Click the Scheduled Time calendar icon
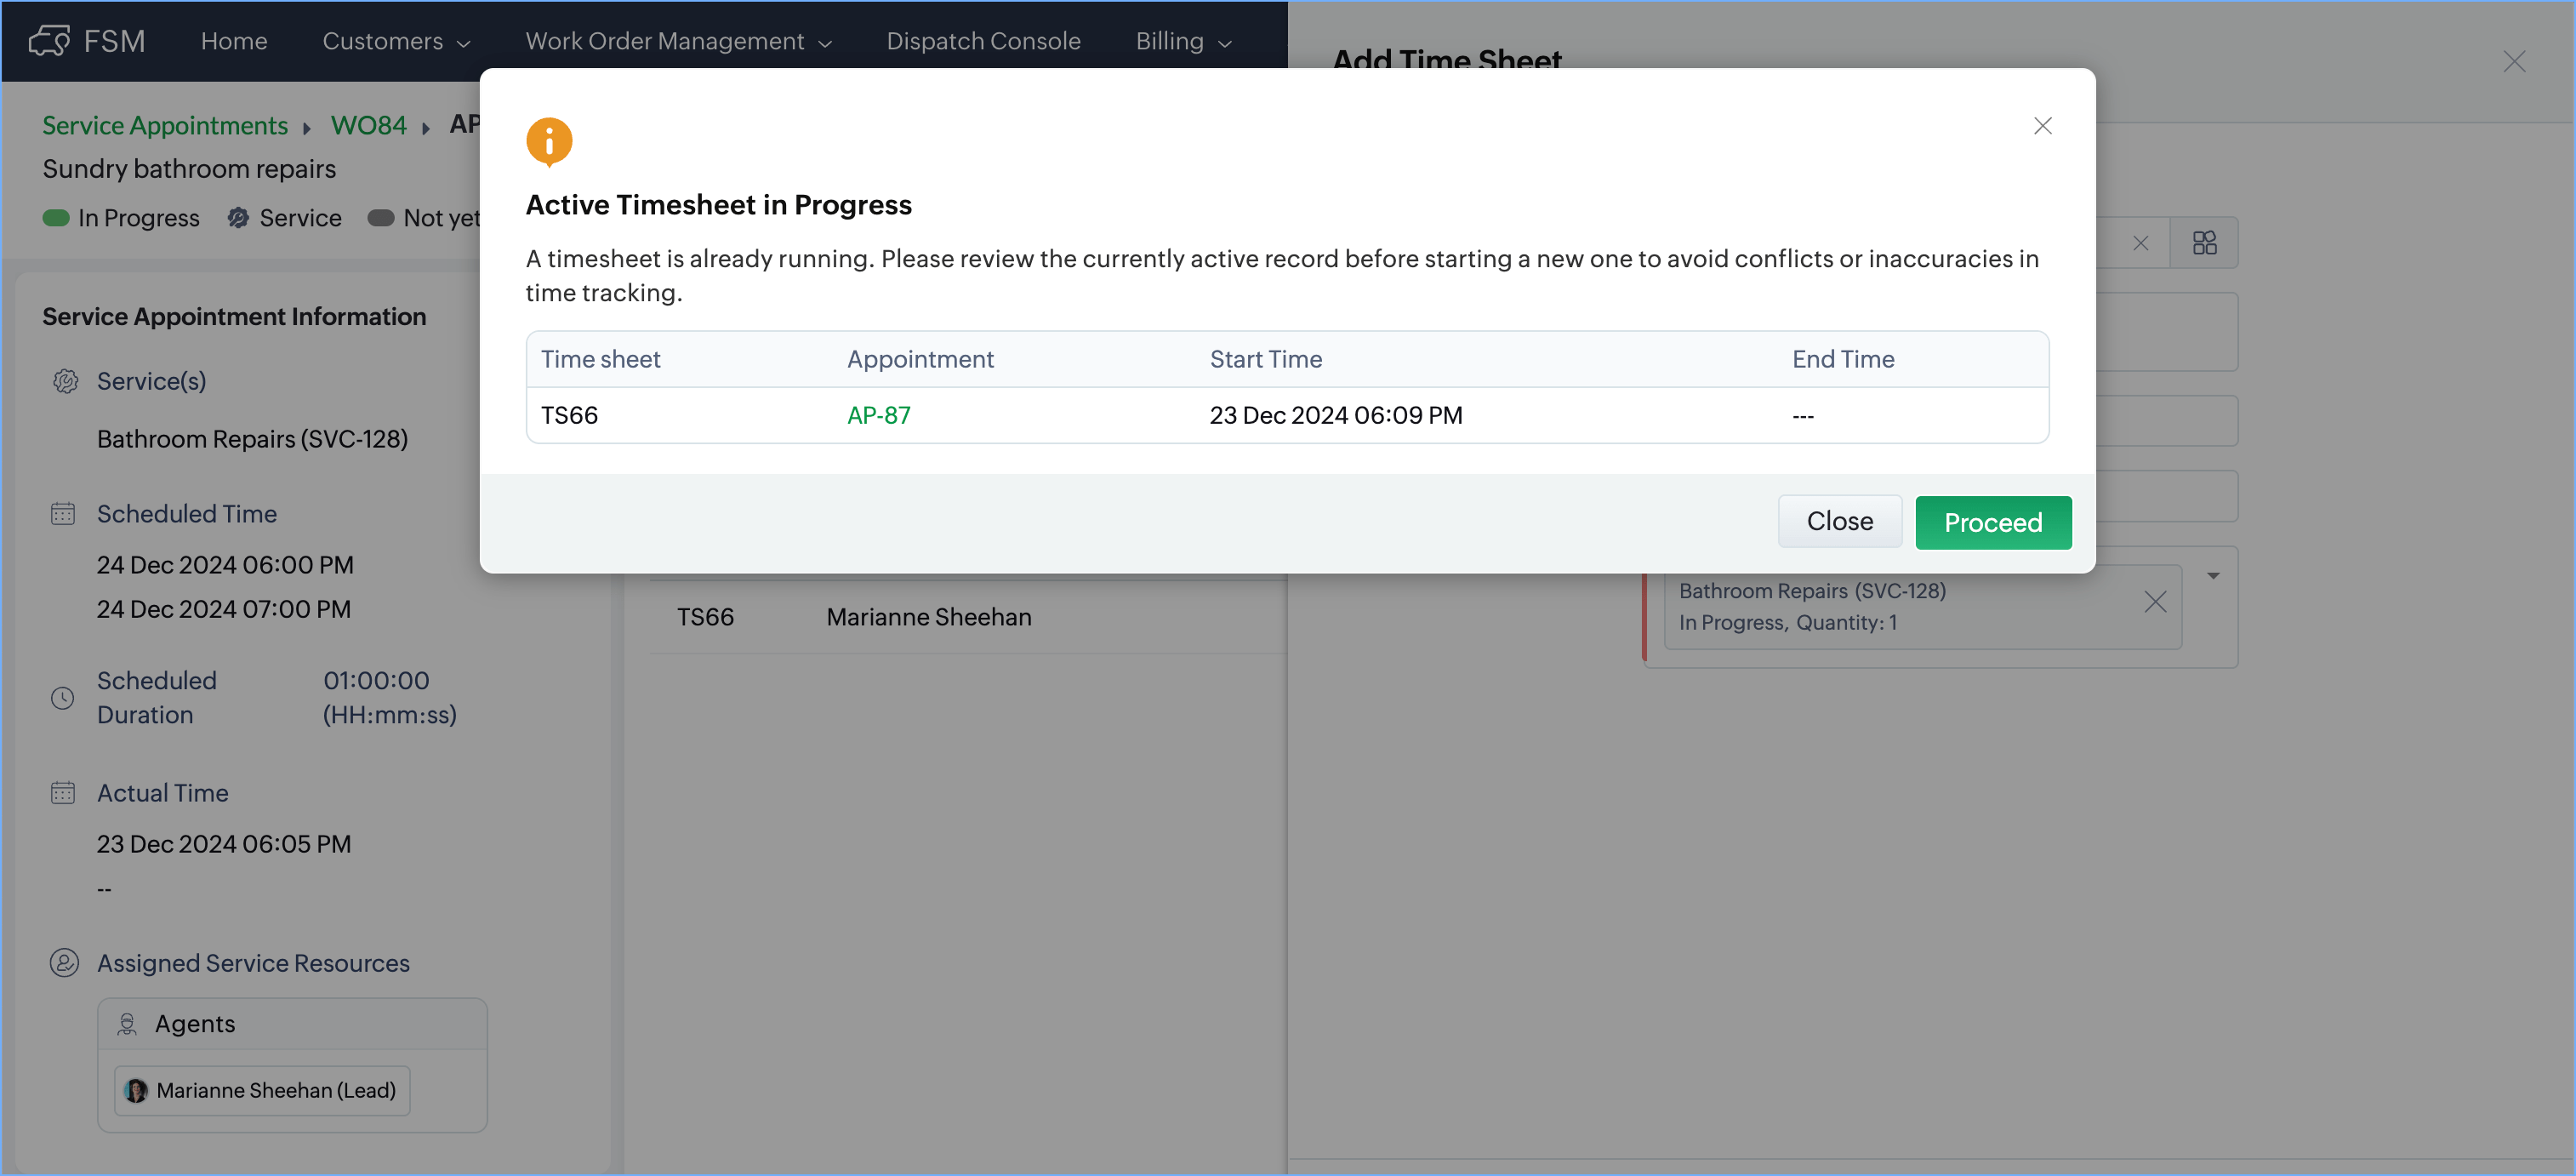Image resolution: width=2576 pixels, height=1176 pixels. [63, 514]
